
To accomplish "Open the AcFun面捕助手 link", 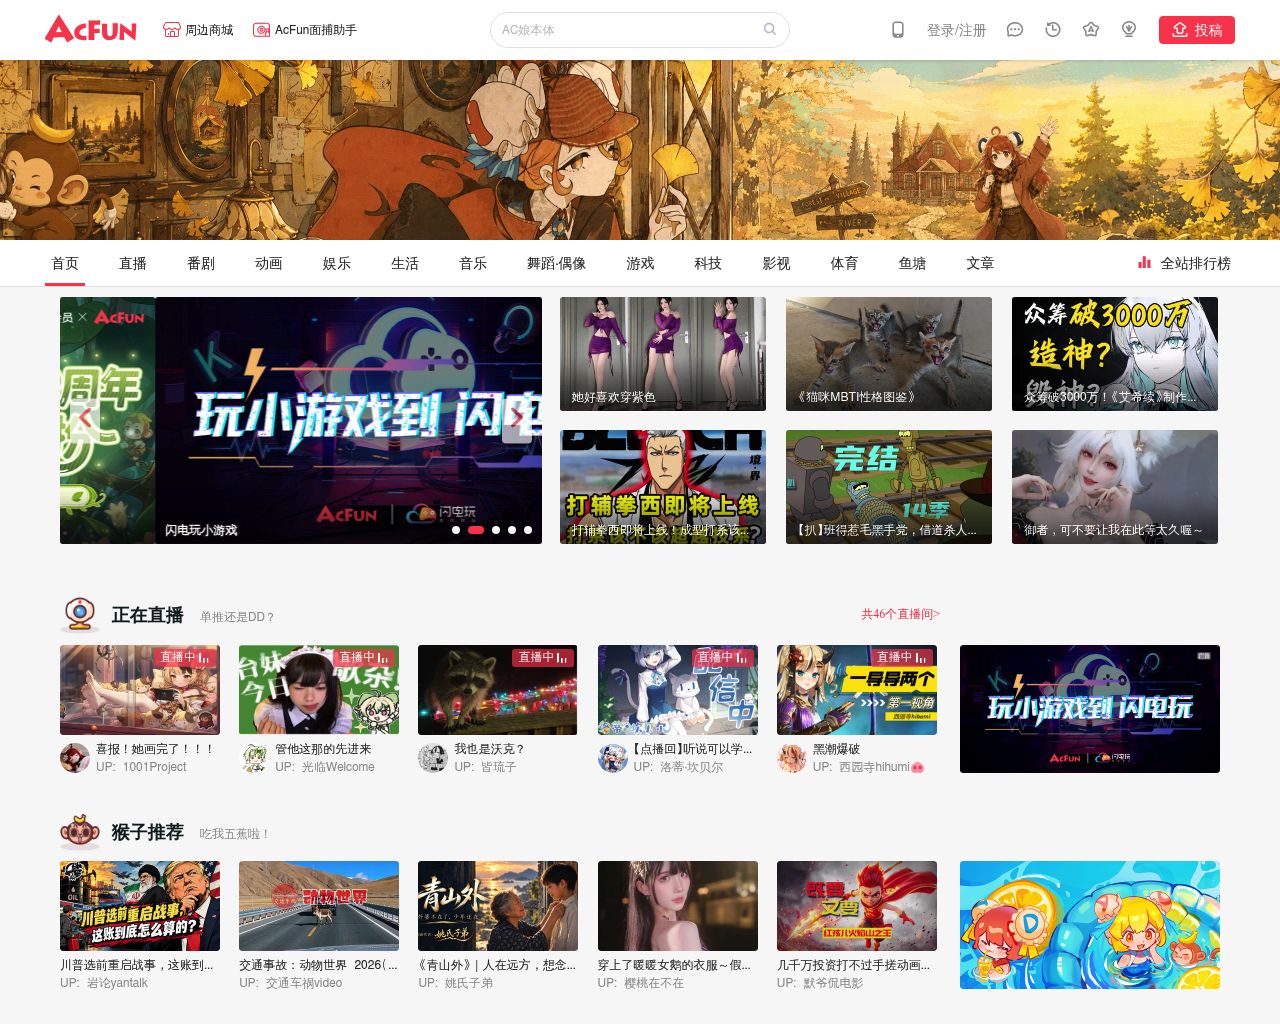I will click(x=305, y=30).
